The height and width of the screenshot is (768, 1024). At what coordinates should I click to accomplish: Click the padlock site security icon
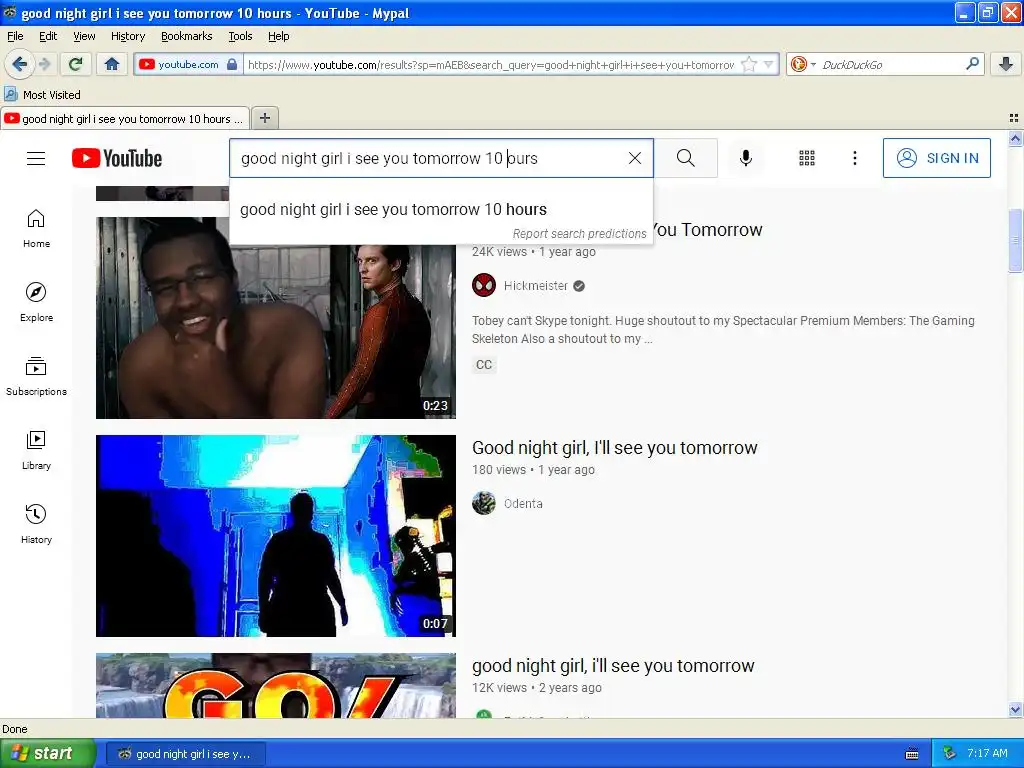[x=232, y=64]
